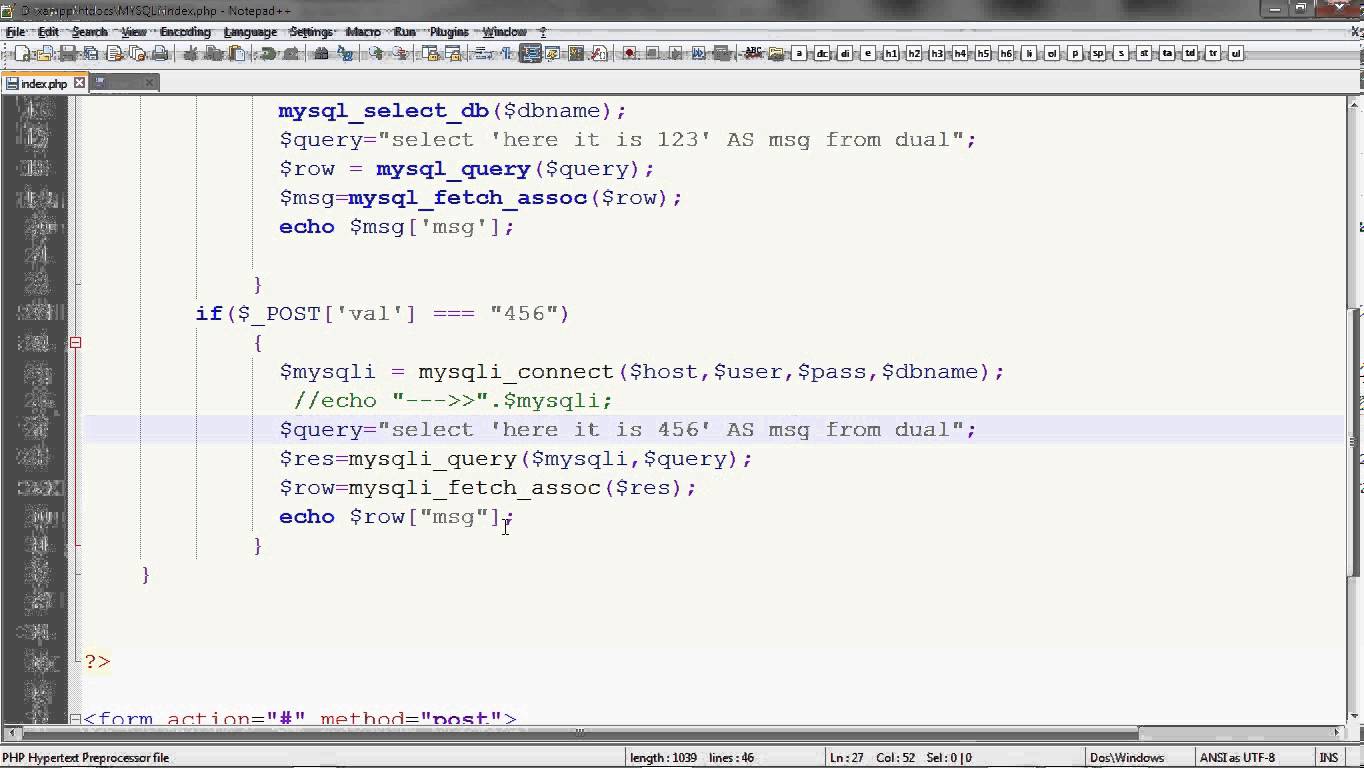1364x768 pixels.
Task: Open Find dialog with binoculars icon
Action: pos(322,53)
